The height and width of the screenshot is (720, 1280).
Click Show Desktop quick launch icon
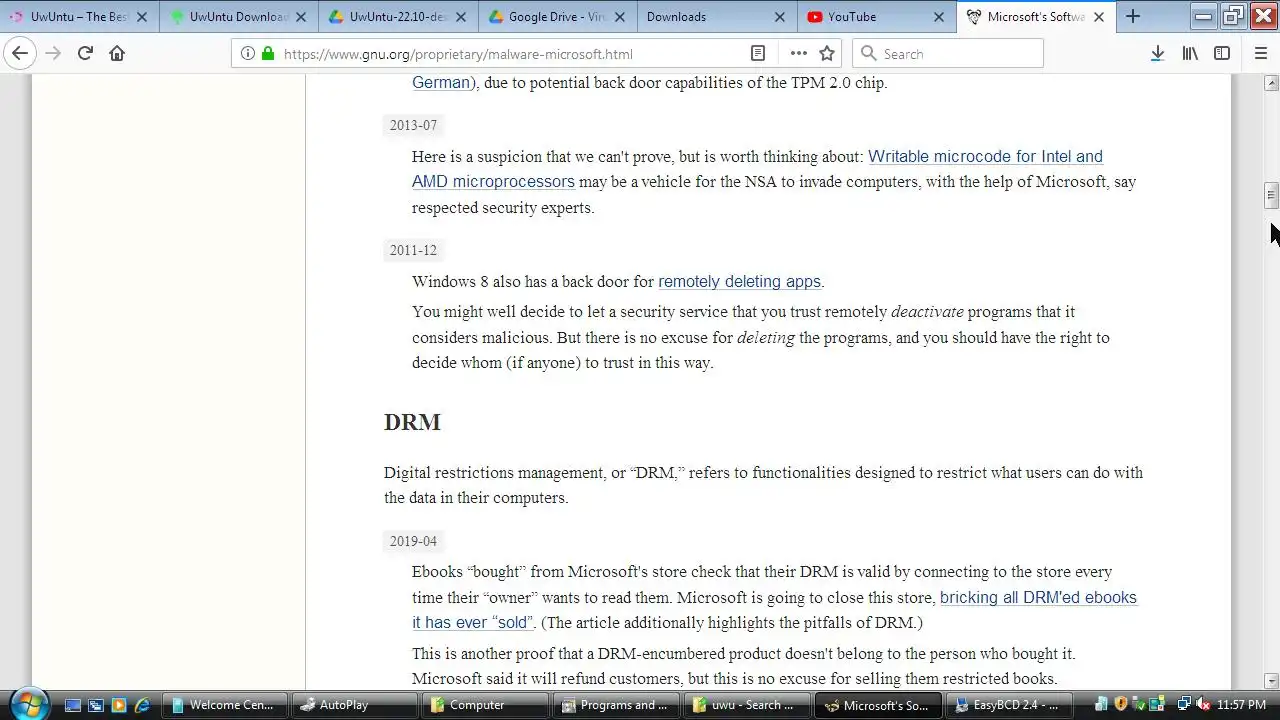[73, 705]
